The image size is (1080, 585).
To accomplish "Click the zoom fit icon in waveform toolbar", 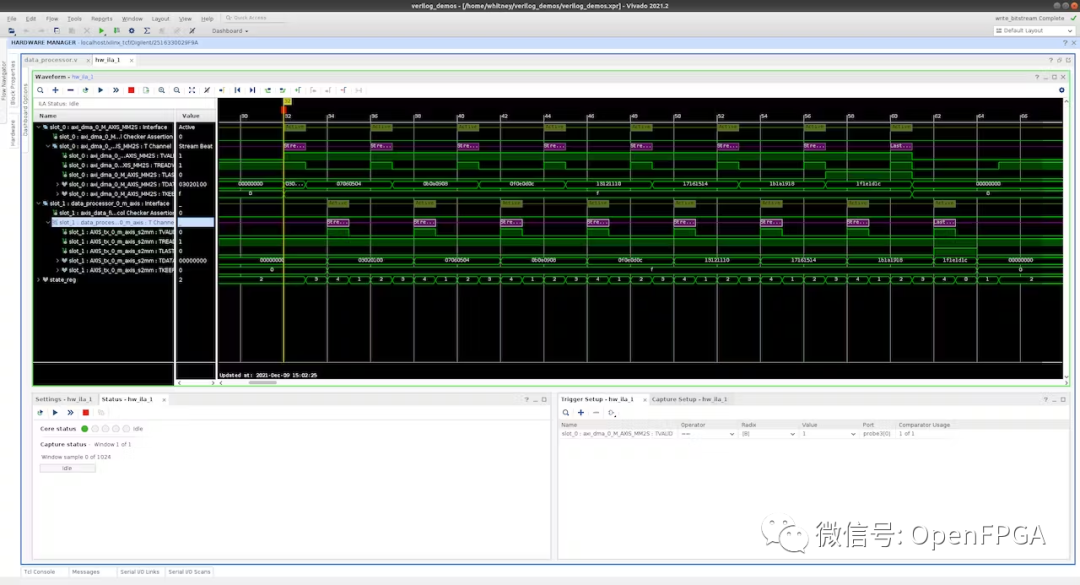I will (192, 90).
